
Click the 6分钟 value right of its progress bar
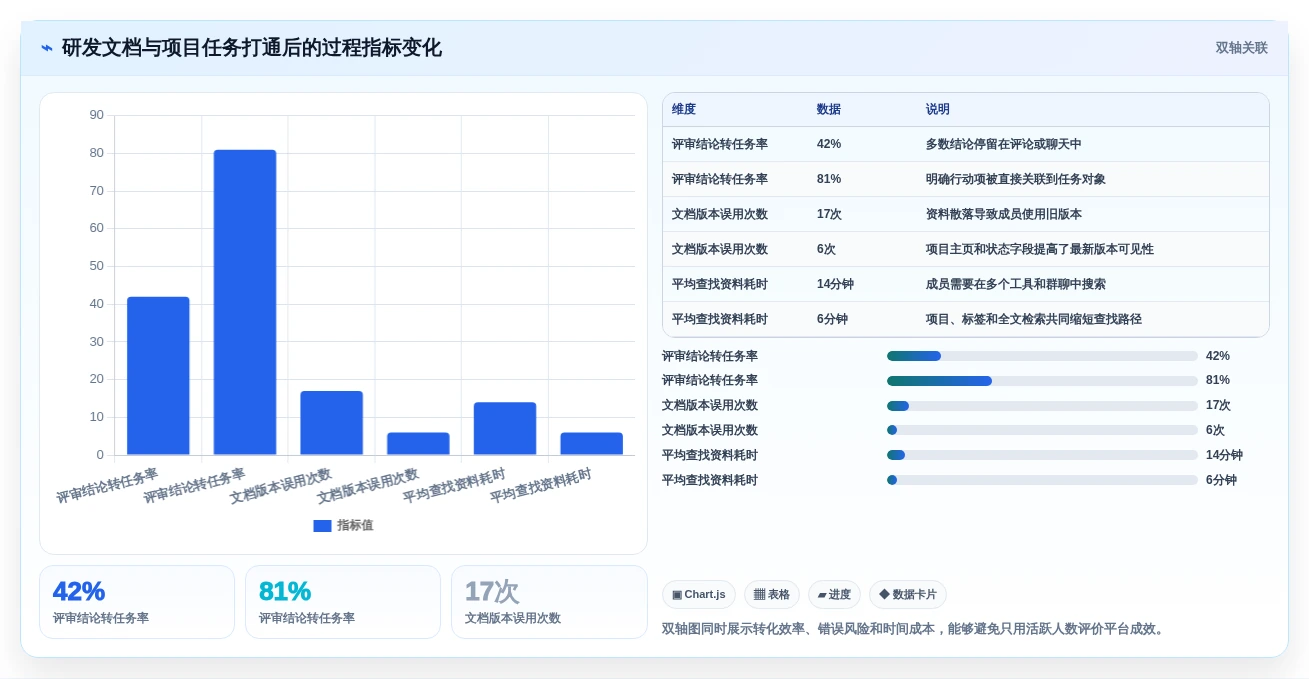1221,480
